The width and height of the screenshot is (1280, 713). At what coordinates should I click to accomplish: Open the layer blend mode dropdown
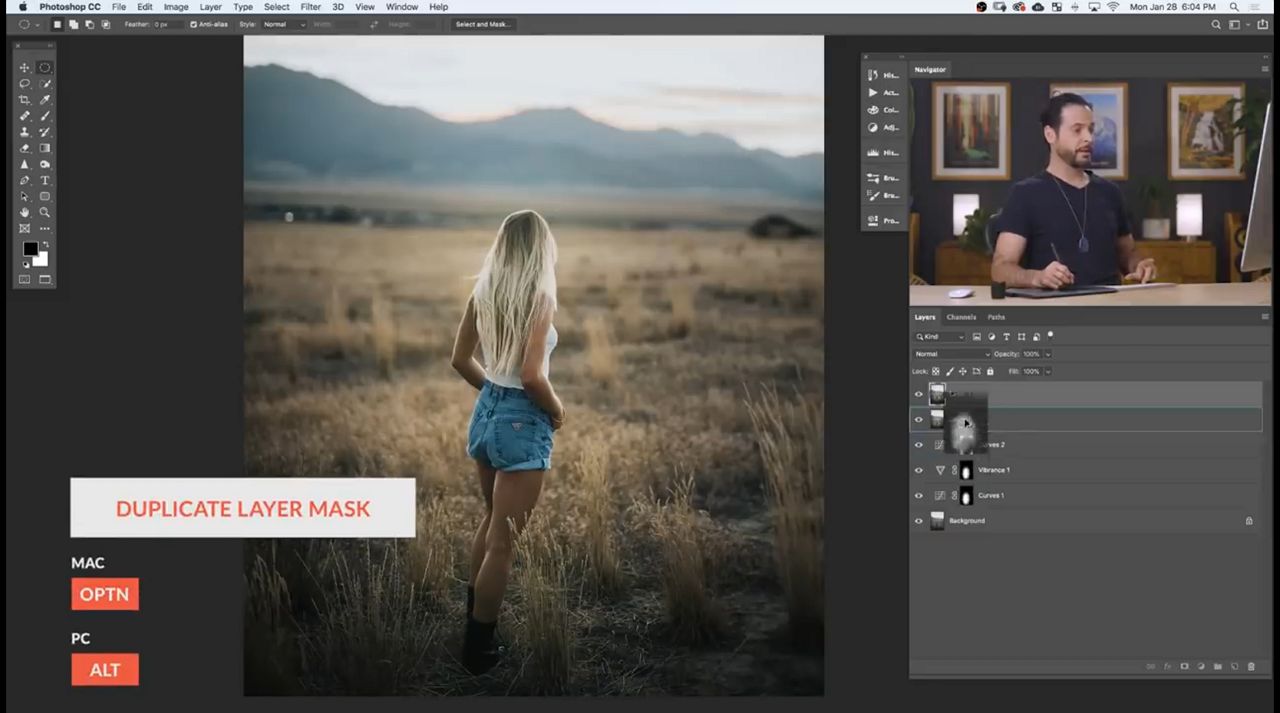pyautogui.click(x=952, y=354)
